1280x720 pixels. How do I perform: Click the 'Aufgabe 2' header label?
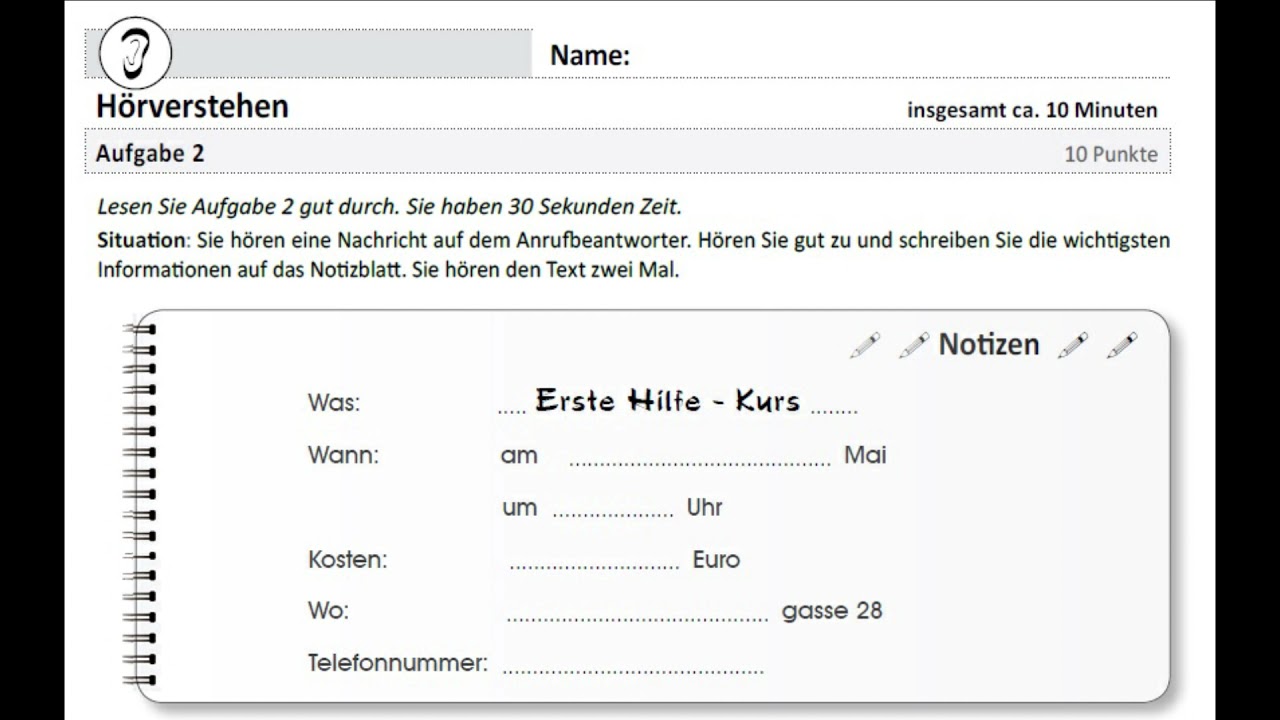coord(150,153)
